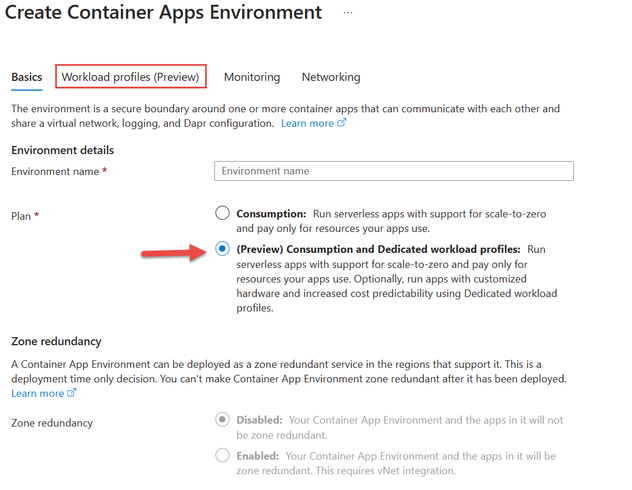Click the Environment details heading
Image resolution: width=632 pixels, height=490 pixels.
[x=62, y=150]
